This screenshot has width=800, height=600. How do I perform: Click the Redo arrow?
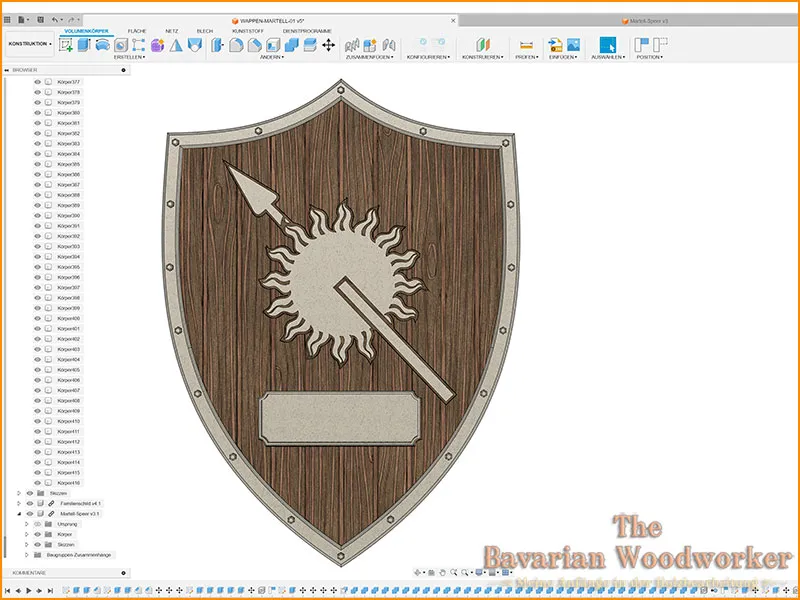[71, 20]
